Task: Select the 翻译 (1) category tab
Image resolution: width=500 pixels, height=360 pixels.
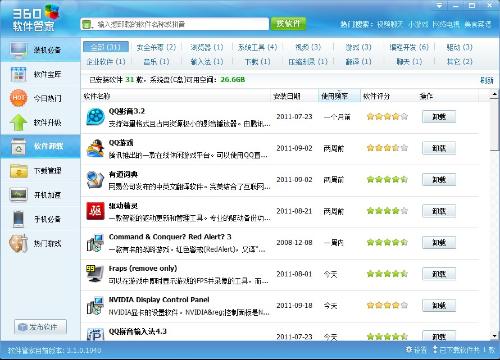Action: point(358,62)
